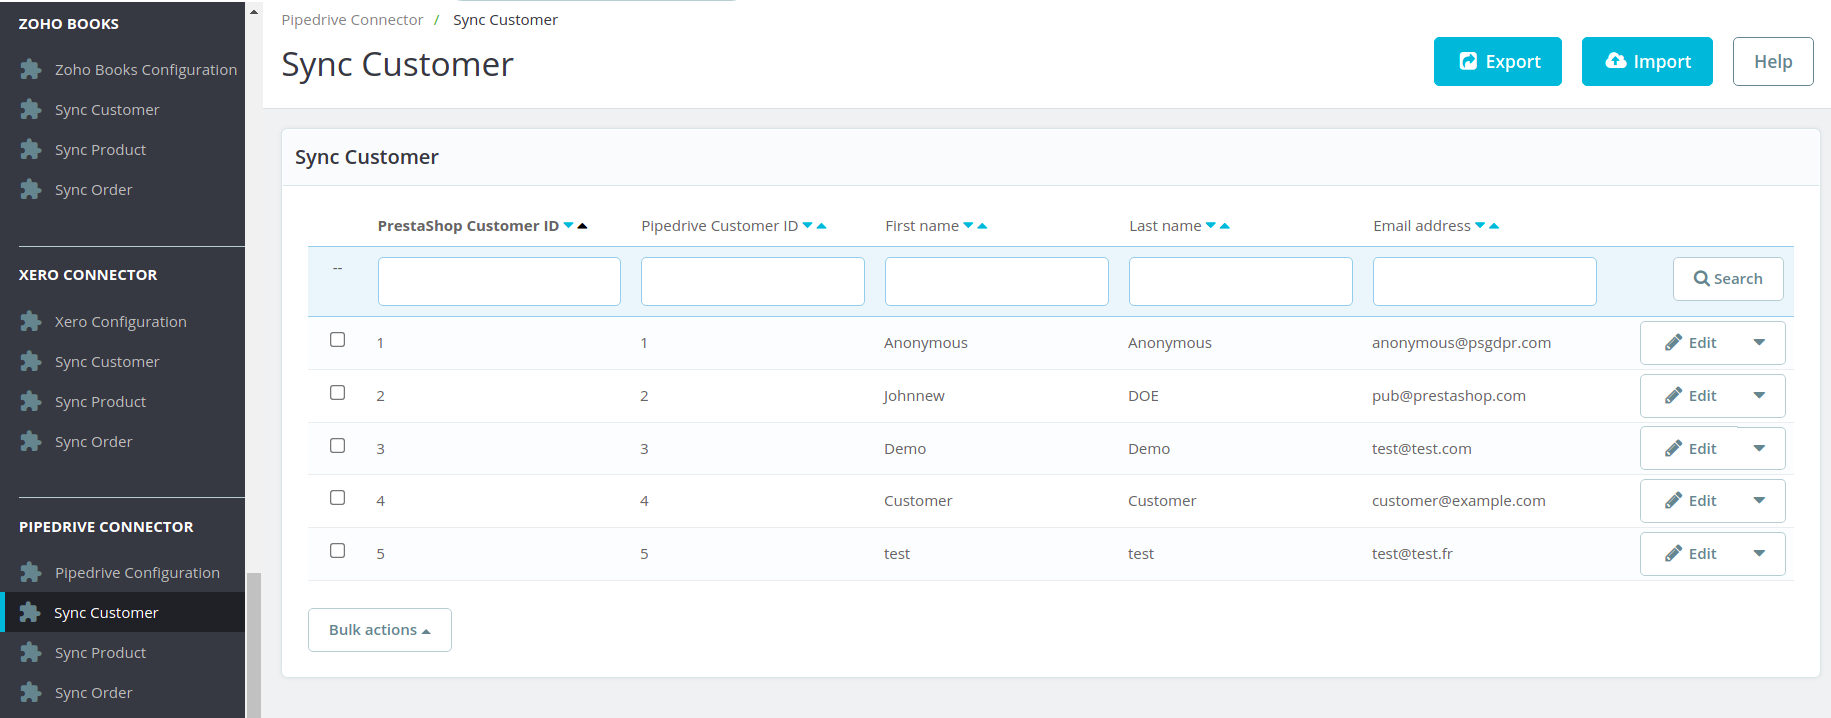Viewport: 1831px width, 718px height.
Task: Click puzzle icon next to Xero Sync Order
Action: coord(31,441)
